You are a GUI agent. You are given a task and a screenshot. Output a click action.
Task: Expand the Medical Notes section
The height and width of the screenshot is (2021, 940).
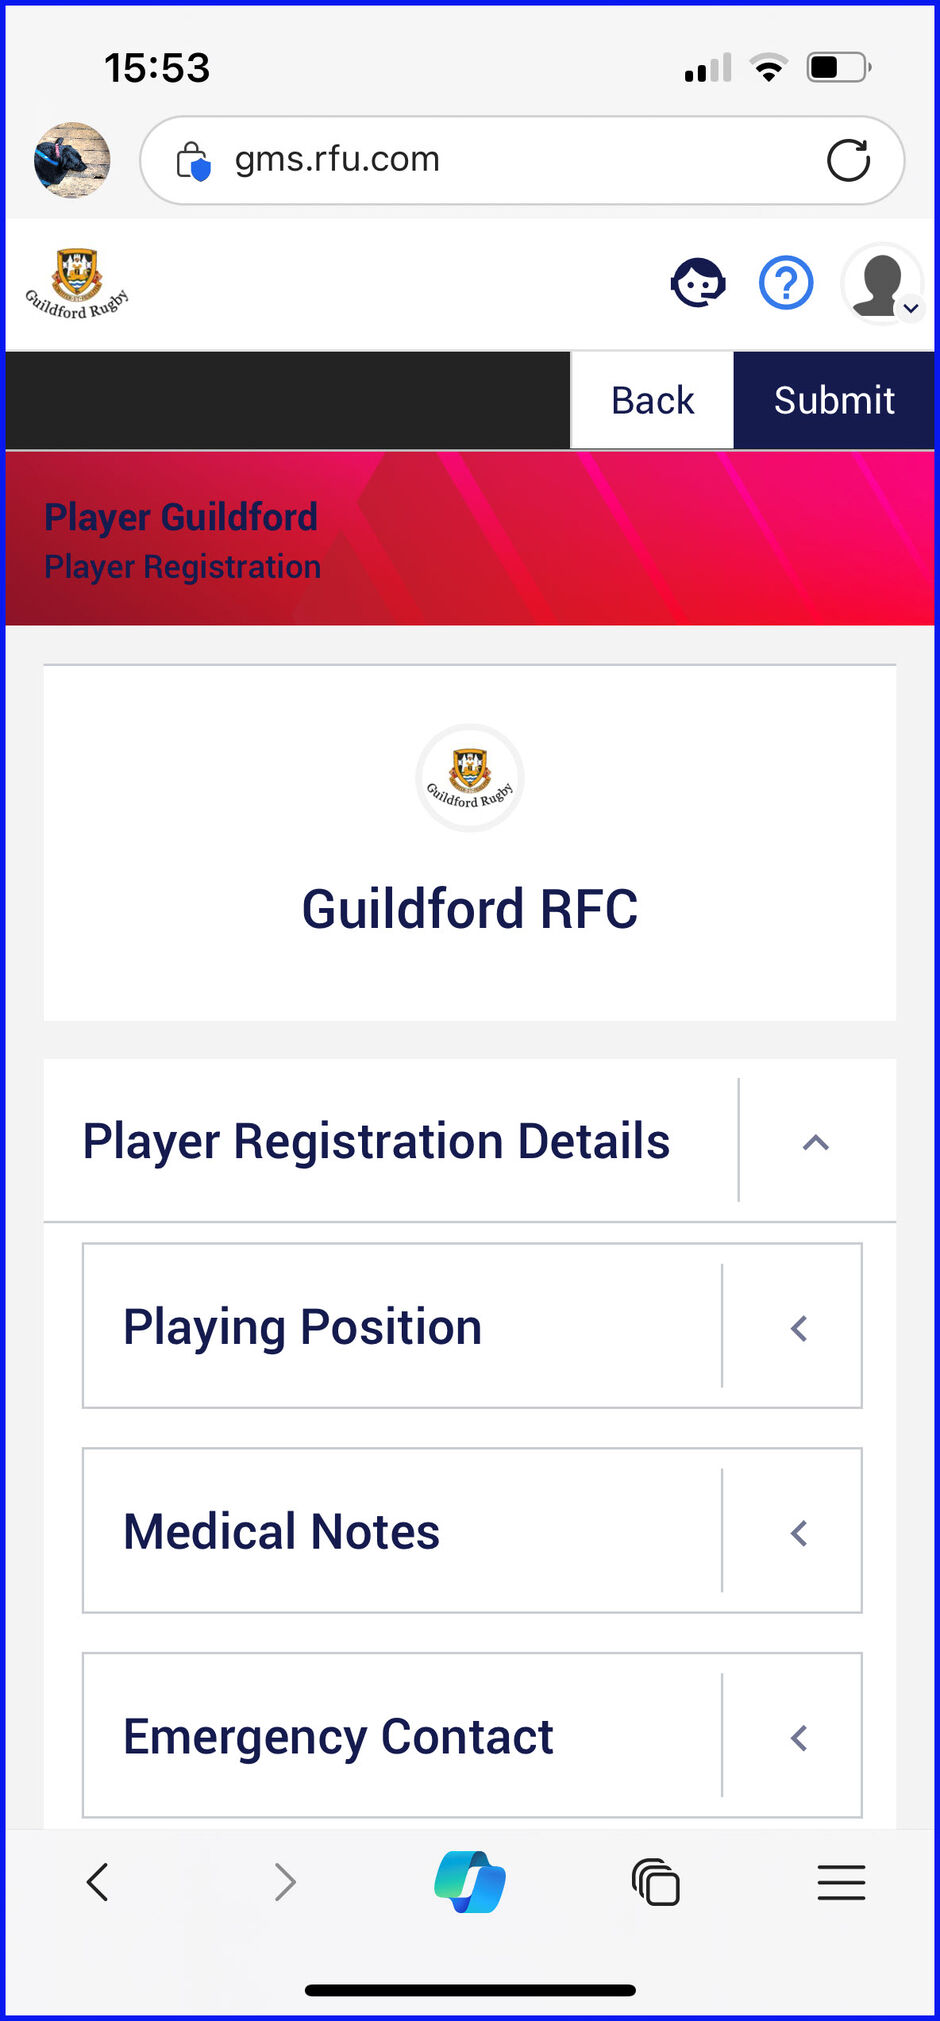pyautogui.click(x=798, y=1533)
